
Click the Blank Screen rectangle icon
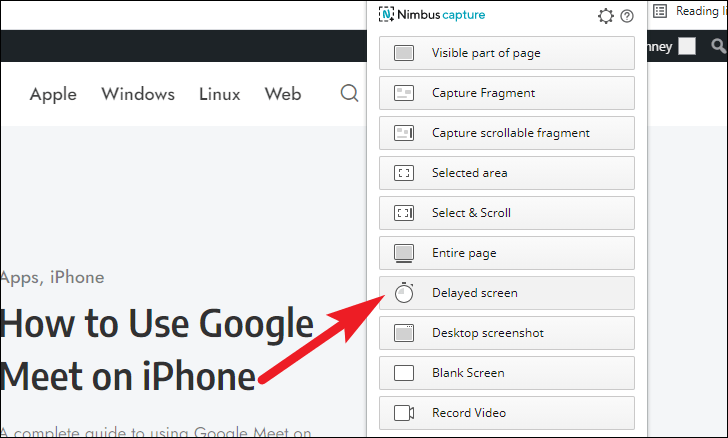click(404, 373)
